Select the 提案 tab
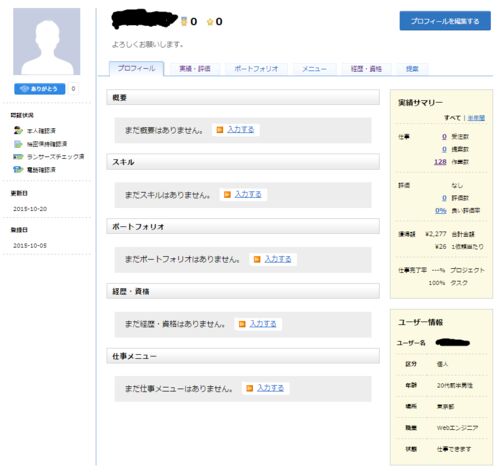The width and height of the screenshot is (500, 474). pyautogui.click(x=412, y=69)
